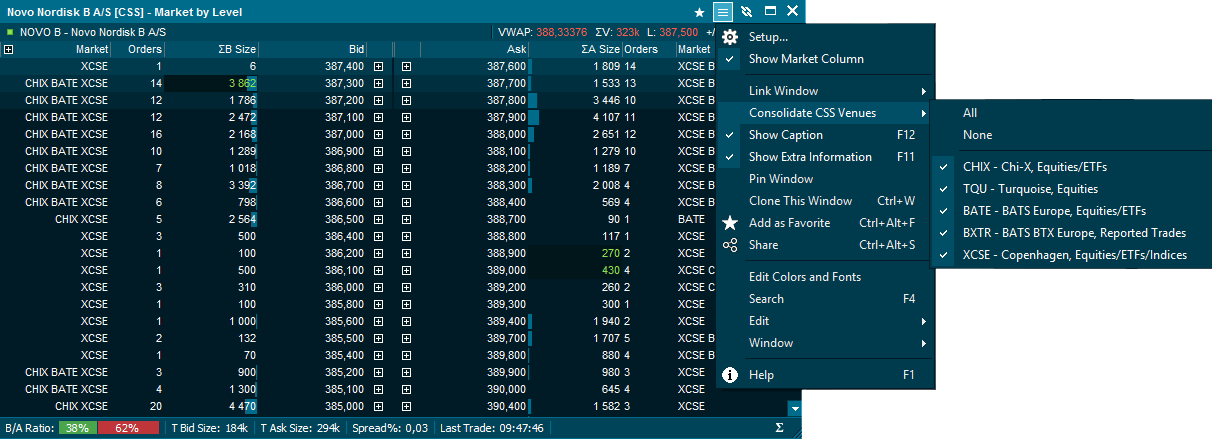This screenshot has height=439, width=1212.
Task: Click Spread% 0,03 status entry
Action: [x=390, y=428]
